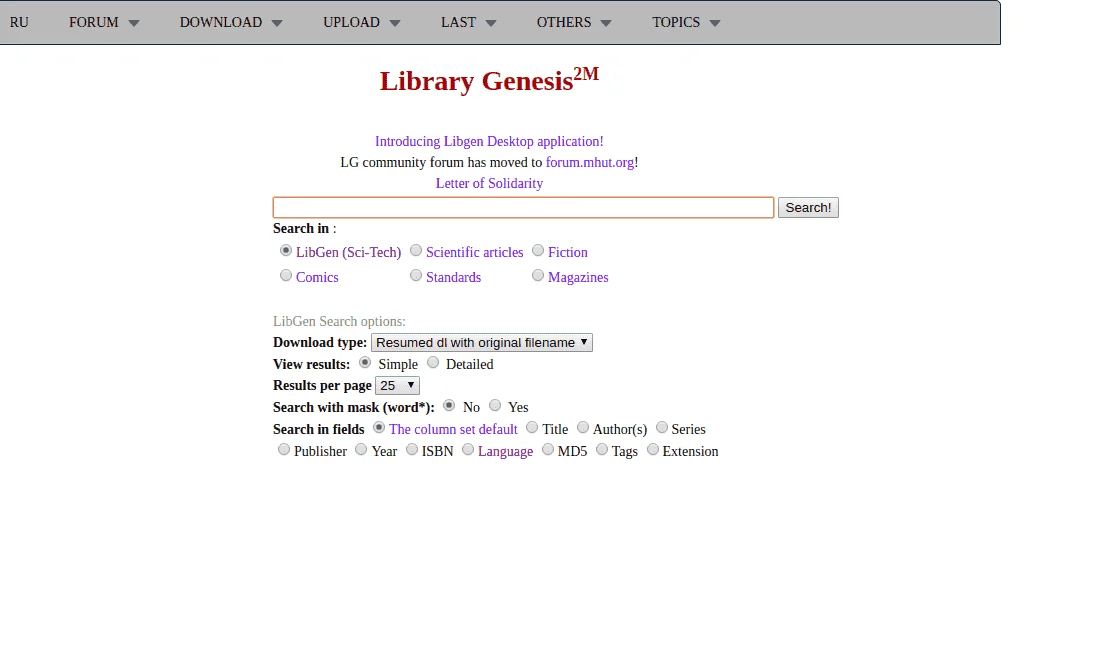Image resolution: width=1105 pixels, height=664 pixels.
Task: Expand Results per page dropdown
Action: pos(397,386)
